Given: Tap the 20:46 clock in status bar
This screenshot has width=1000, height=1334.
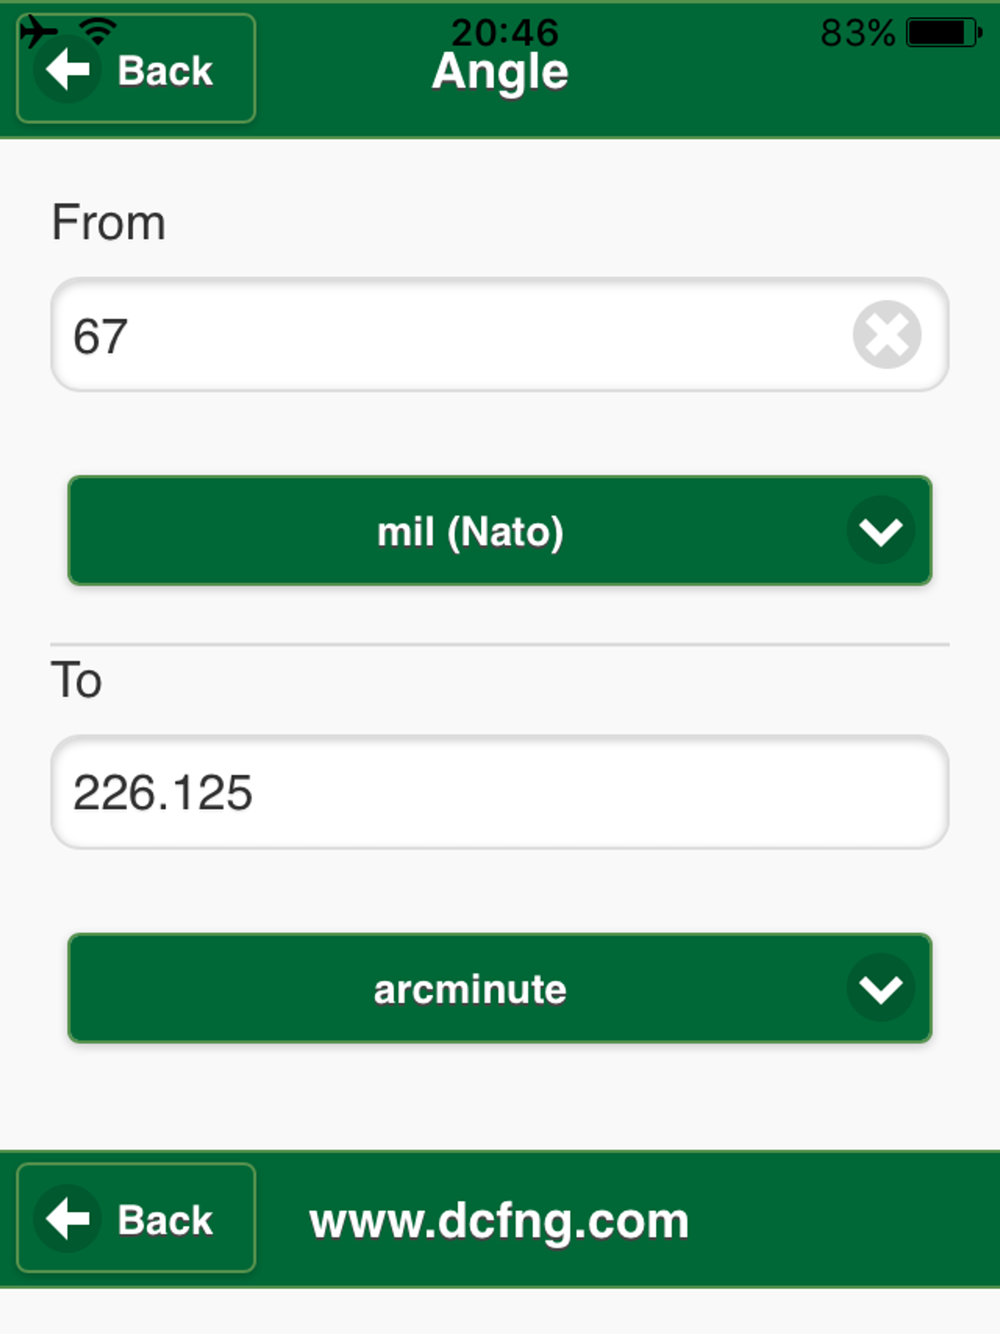Looking at the screenshot, I should [504, 32].
